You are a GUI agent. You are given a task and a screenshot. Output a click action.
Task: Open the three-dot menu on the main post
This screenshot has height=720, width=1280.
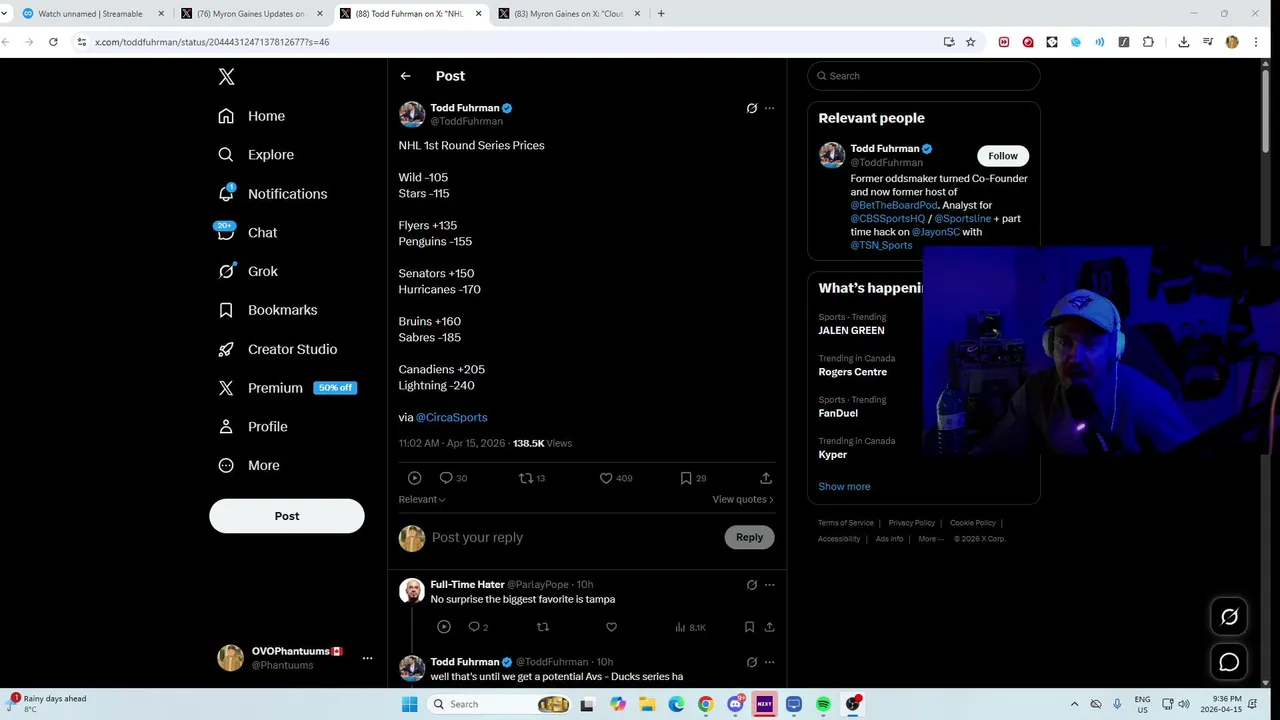click(x=769, y=108)
